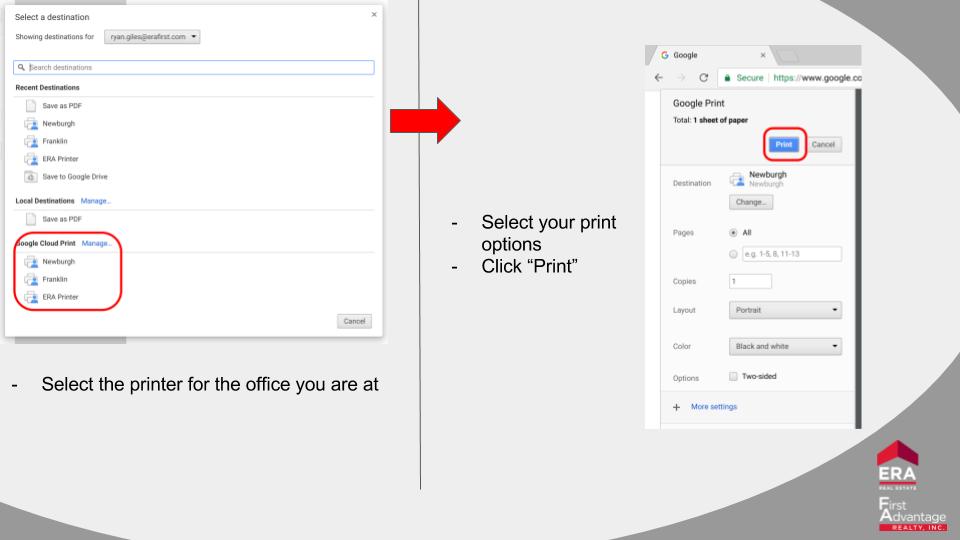Open the More settings link
The width and height of the screenshot is (960, 540).
[714, 407]
